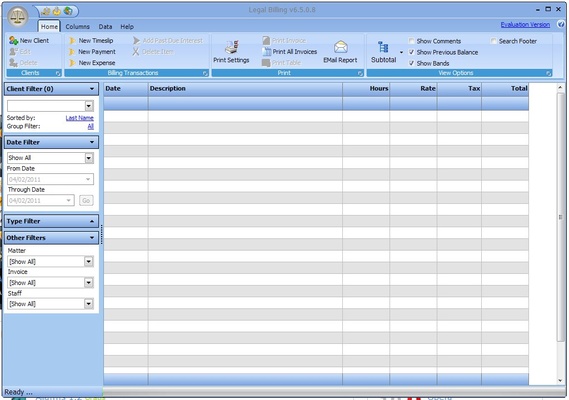Click the EMail Report envelope icon
569x400 pixels.
tap(340, 47)
